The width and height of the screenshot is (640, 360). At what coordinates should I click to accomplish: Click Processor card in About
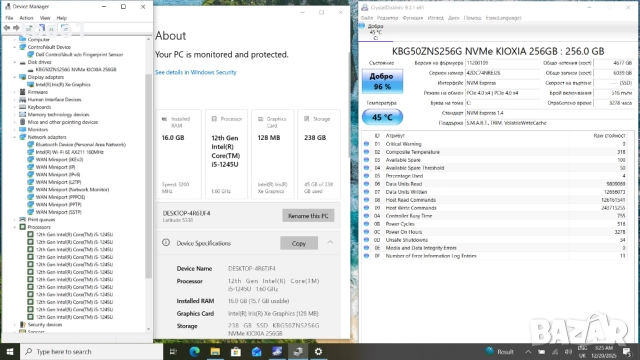(227, 154)
